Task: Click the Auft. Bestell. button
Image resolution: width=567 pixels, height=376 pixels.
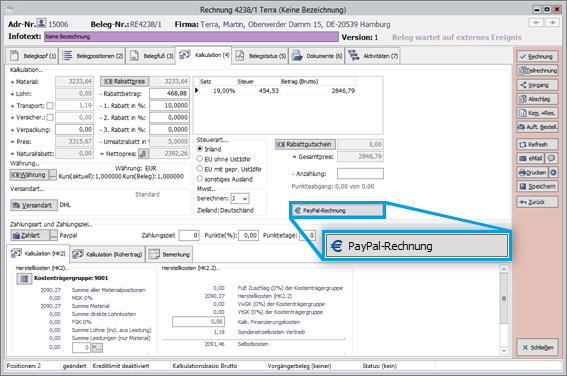Action: point(537,127)
